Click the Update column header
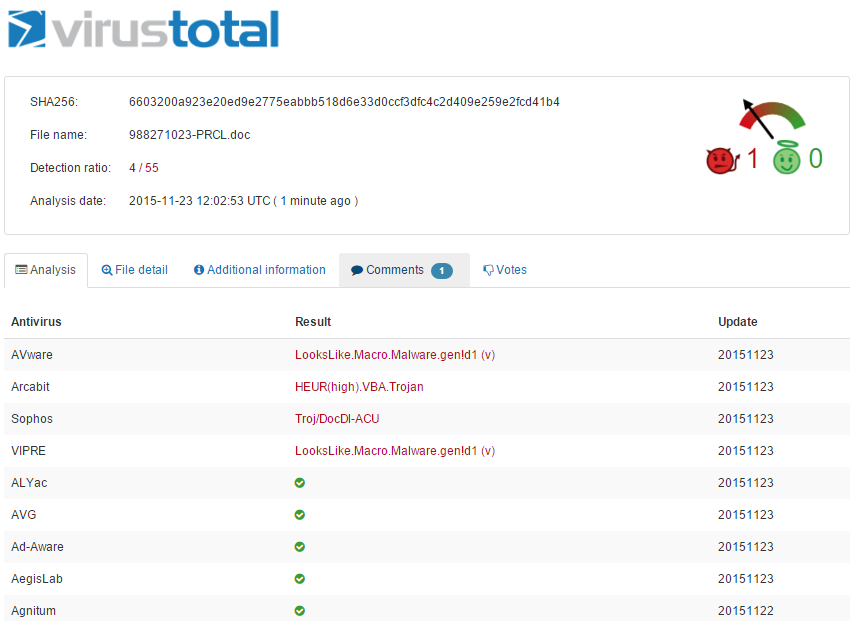The height and width of the screenshot is (621, 860). pos(738,322)
